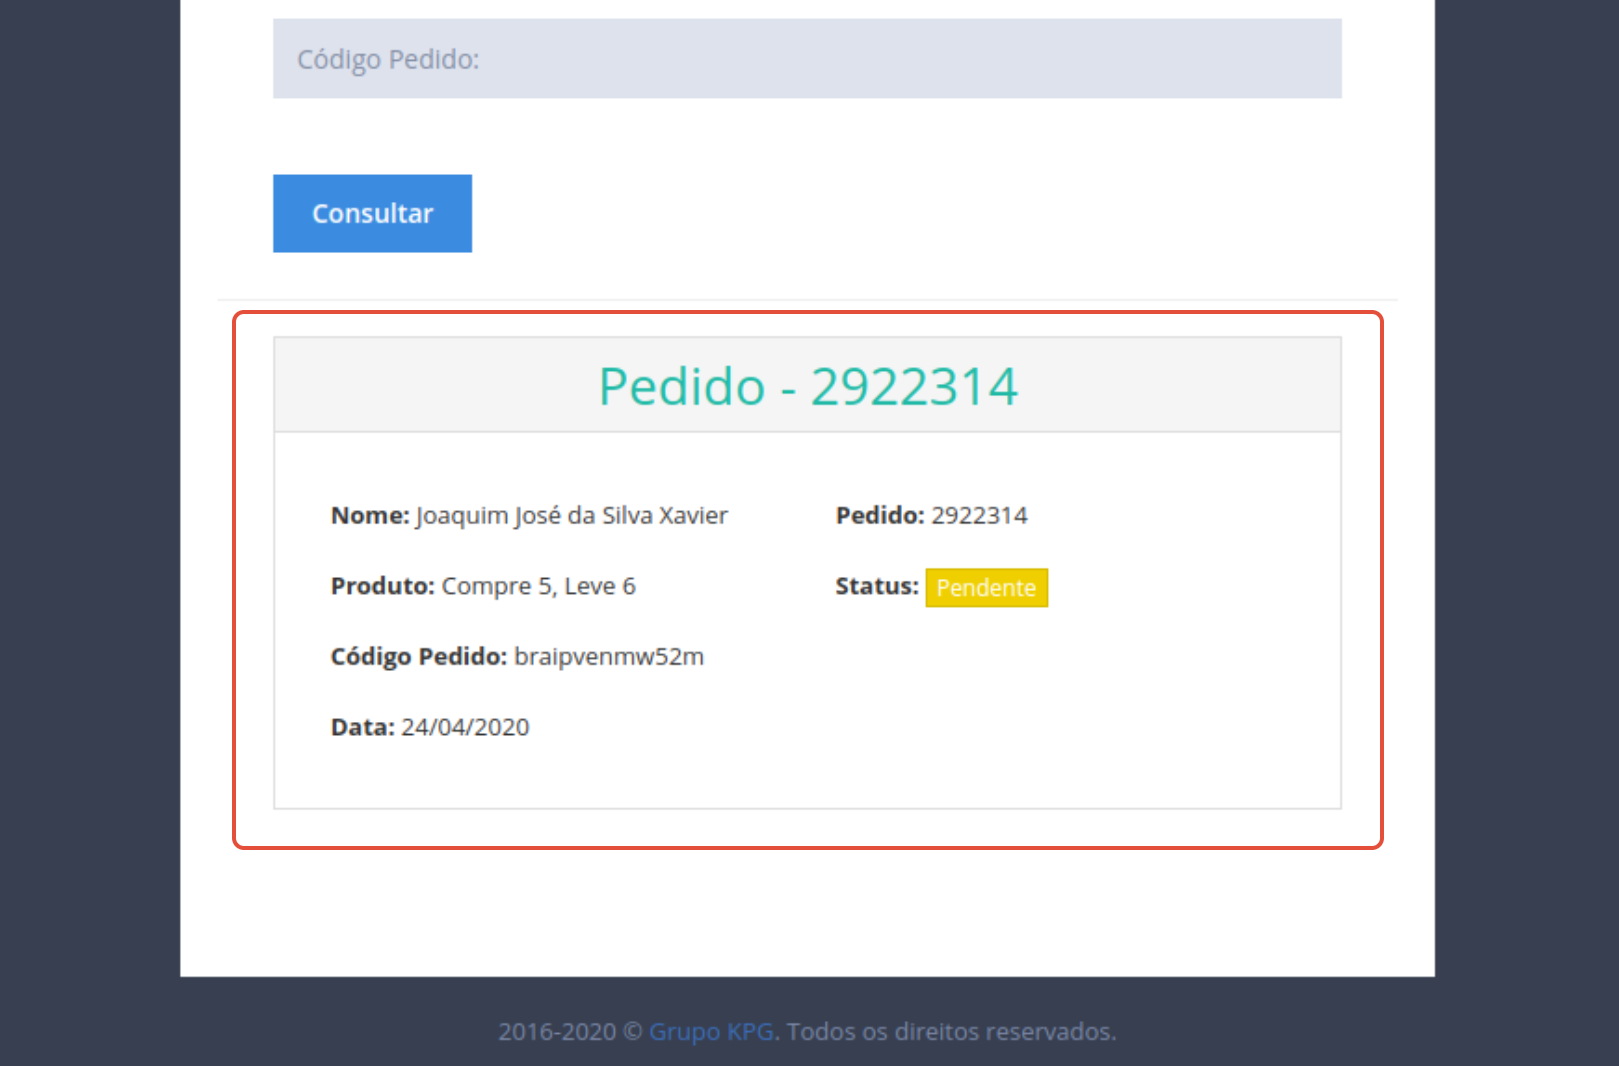Click the 'Todos os direitos reservados.' footer text

pos(951,1031)
